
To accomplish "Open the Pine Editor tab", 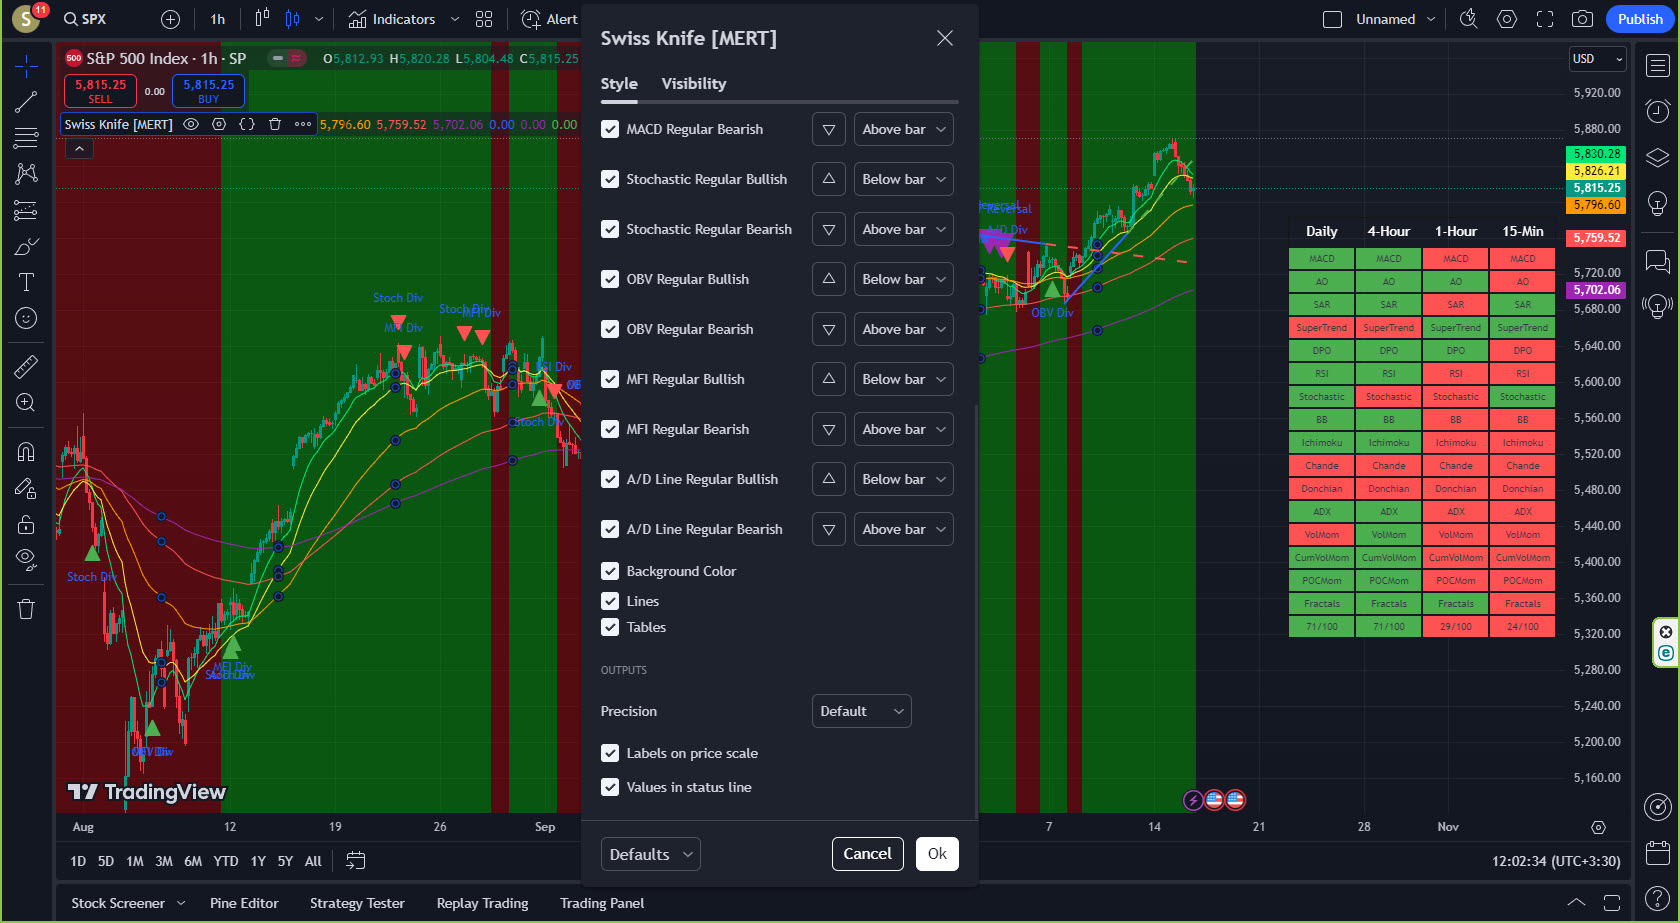I will tap(244, 903).
